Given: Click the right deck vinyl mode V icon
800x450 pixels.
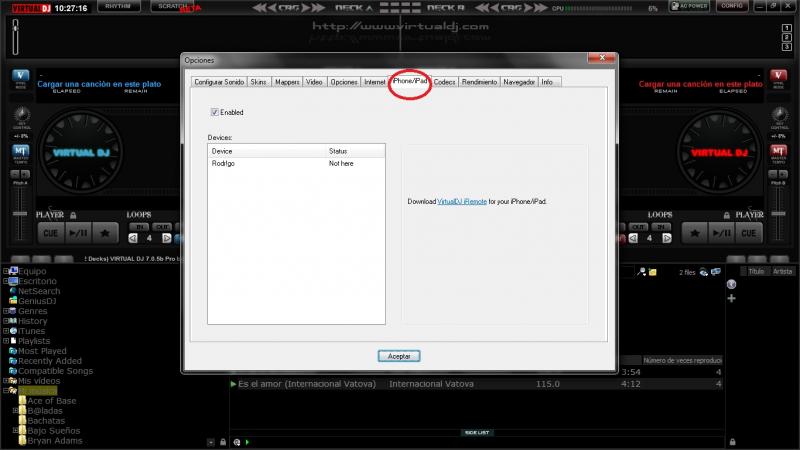Looking at the screenshot, I should (778, 76).
